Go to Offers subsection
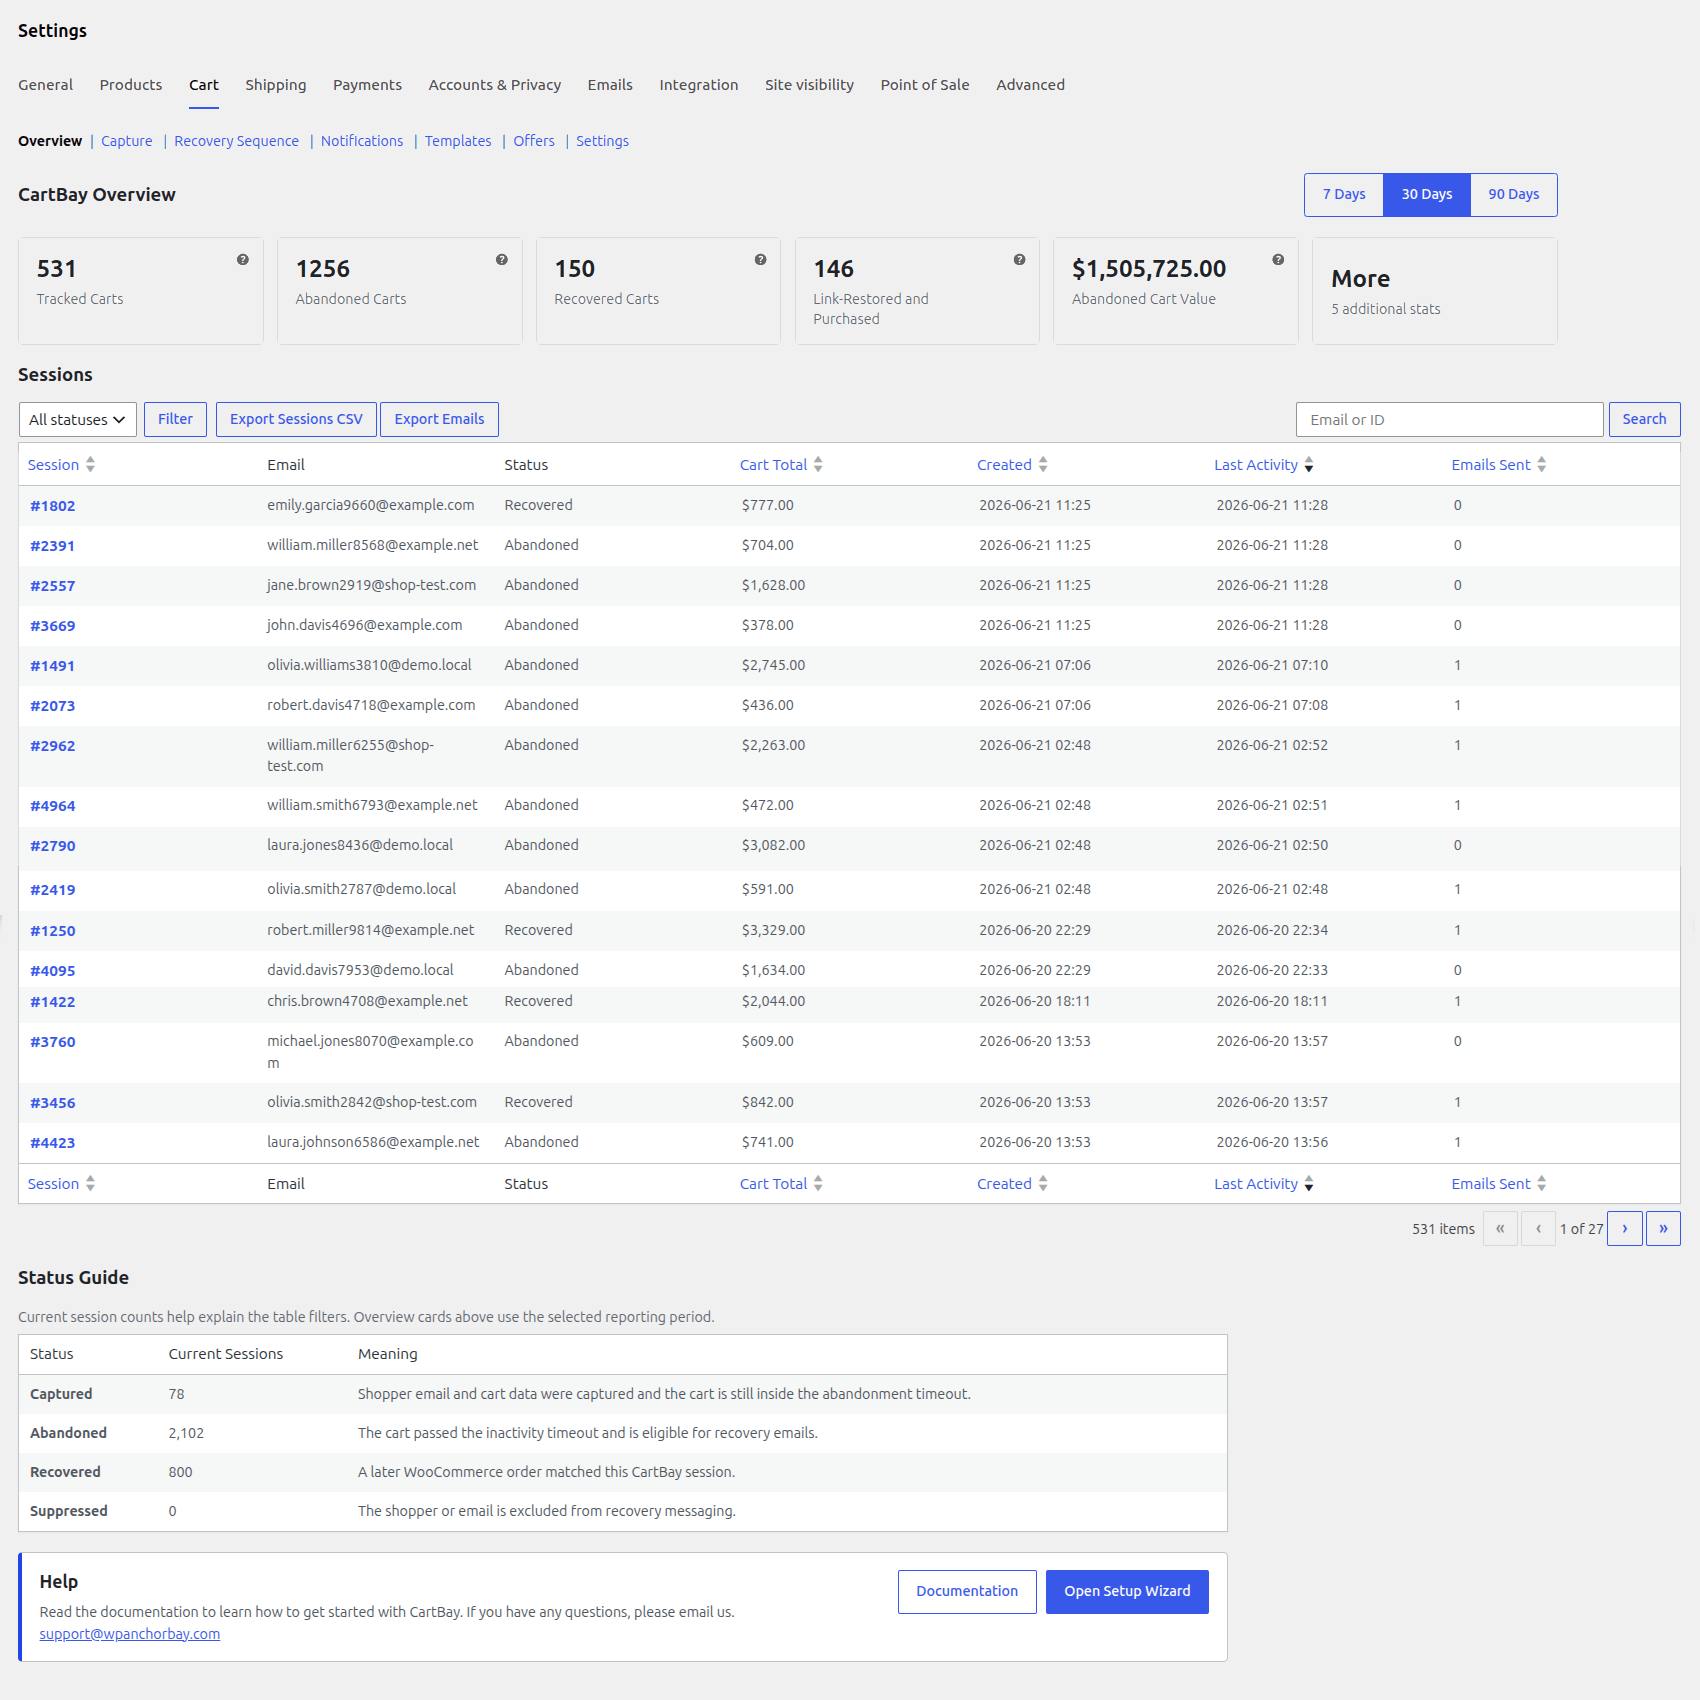This screenshot has height=1700, width=1700. [x=534, y=141]
